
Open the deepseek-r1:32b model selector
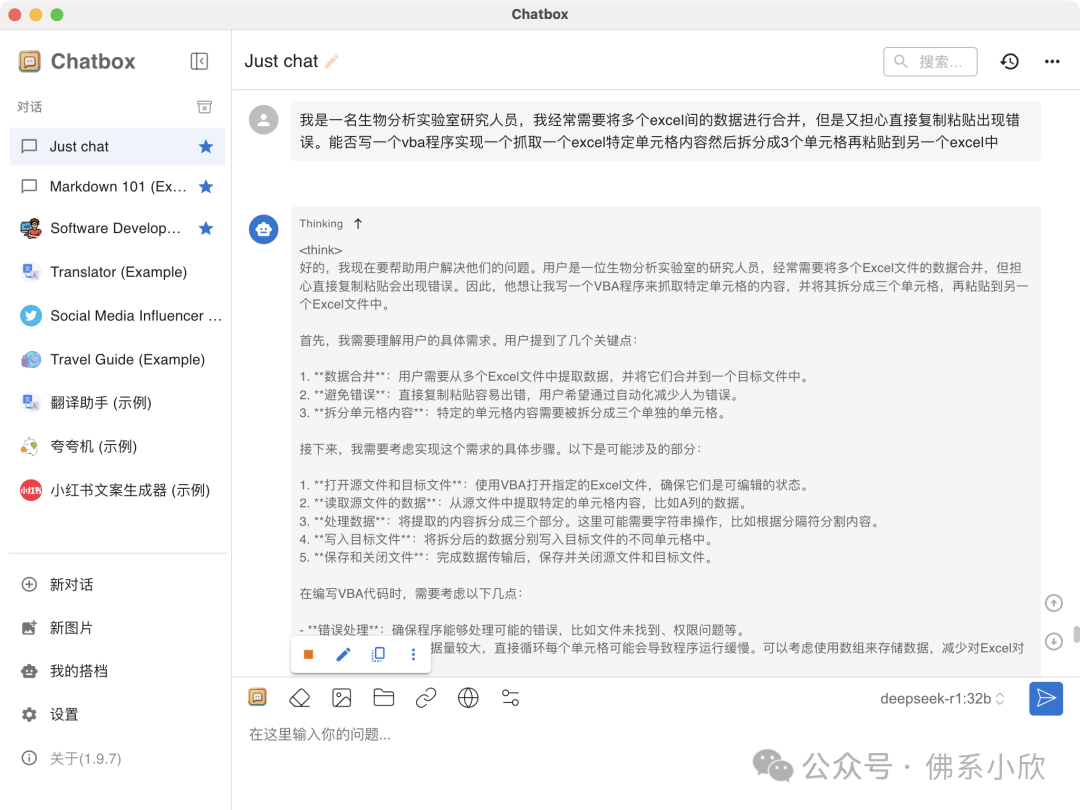click(942, 698)
